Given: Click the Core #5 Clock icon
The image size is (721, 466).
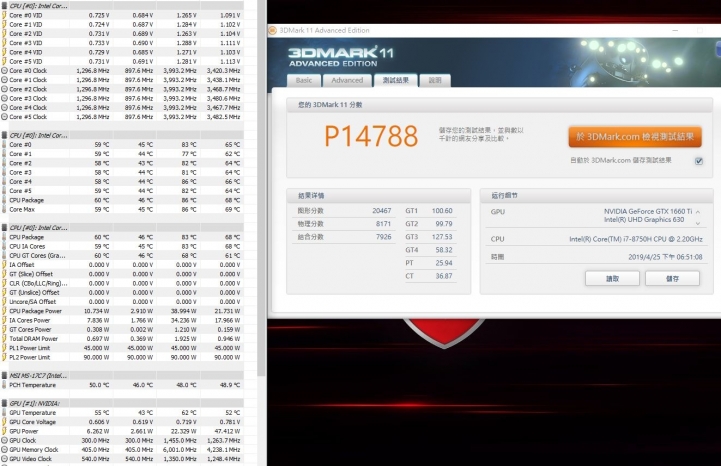Looking at the screenshot, I should point(4,117).
